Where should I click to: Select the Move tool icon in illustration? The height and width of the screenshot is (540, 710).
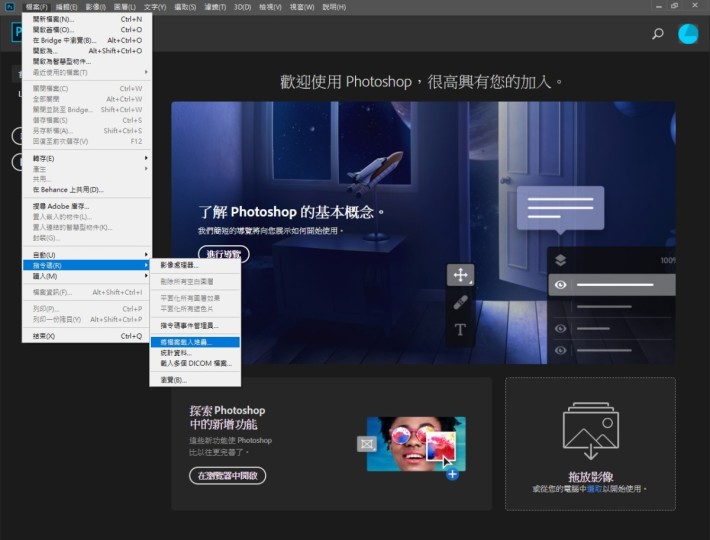pyautogui.click(x=461, y=275)
